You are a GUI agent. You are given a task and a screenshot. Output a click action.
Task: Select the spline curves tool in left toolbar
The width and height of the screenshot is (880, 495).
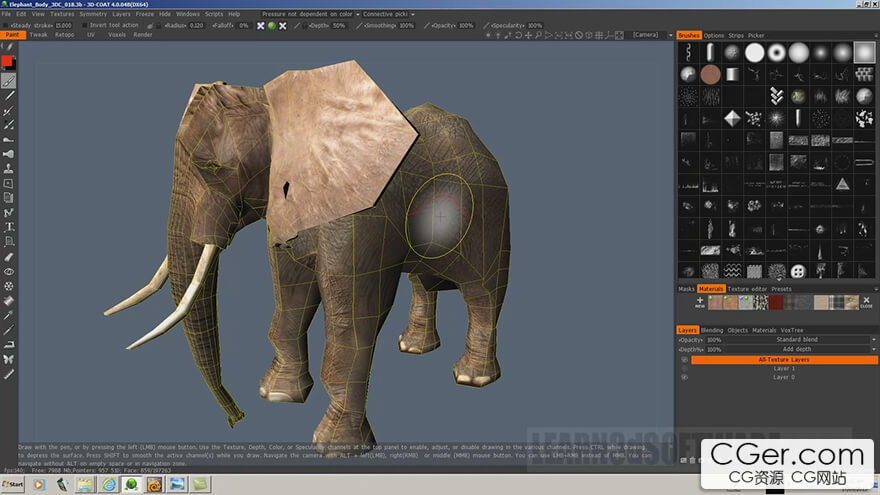(8, 213)
